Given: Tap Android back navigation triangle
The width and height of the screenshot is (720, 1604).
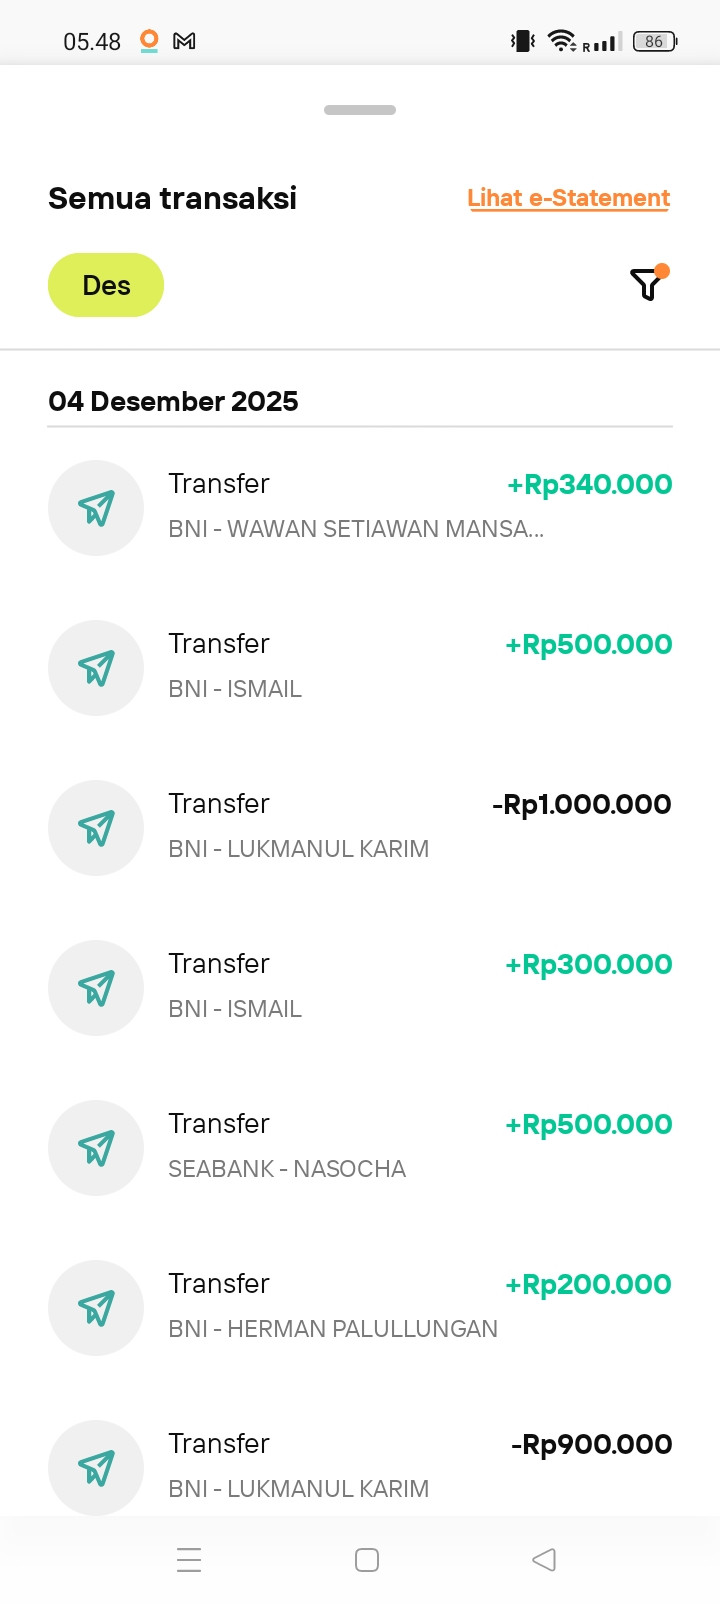Looking at the screenshot, I should pyautogui.click(x=544, y=1560).
